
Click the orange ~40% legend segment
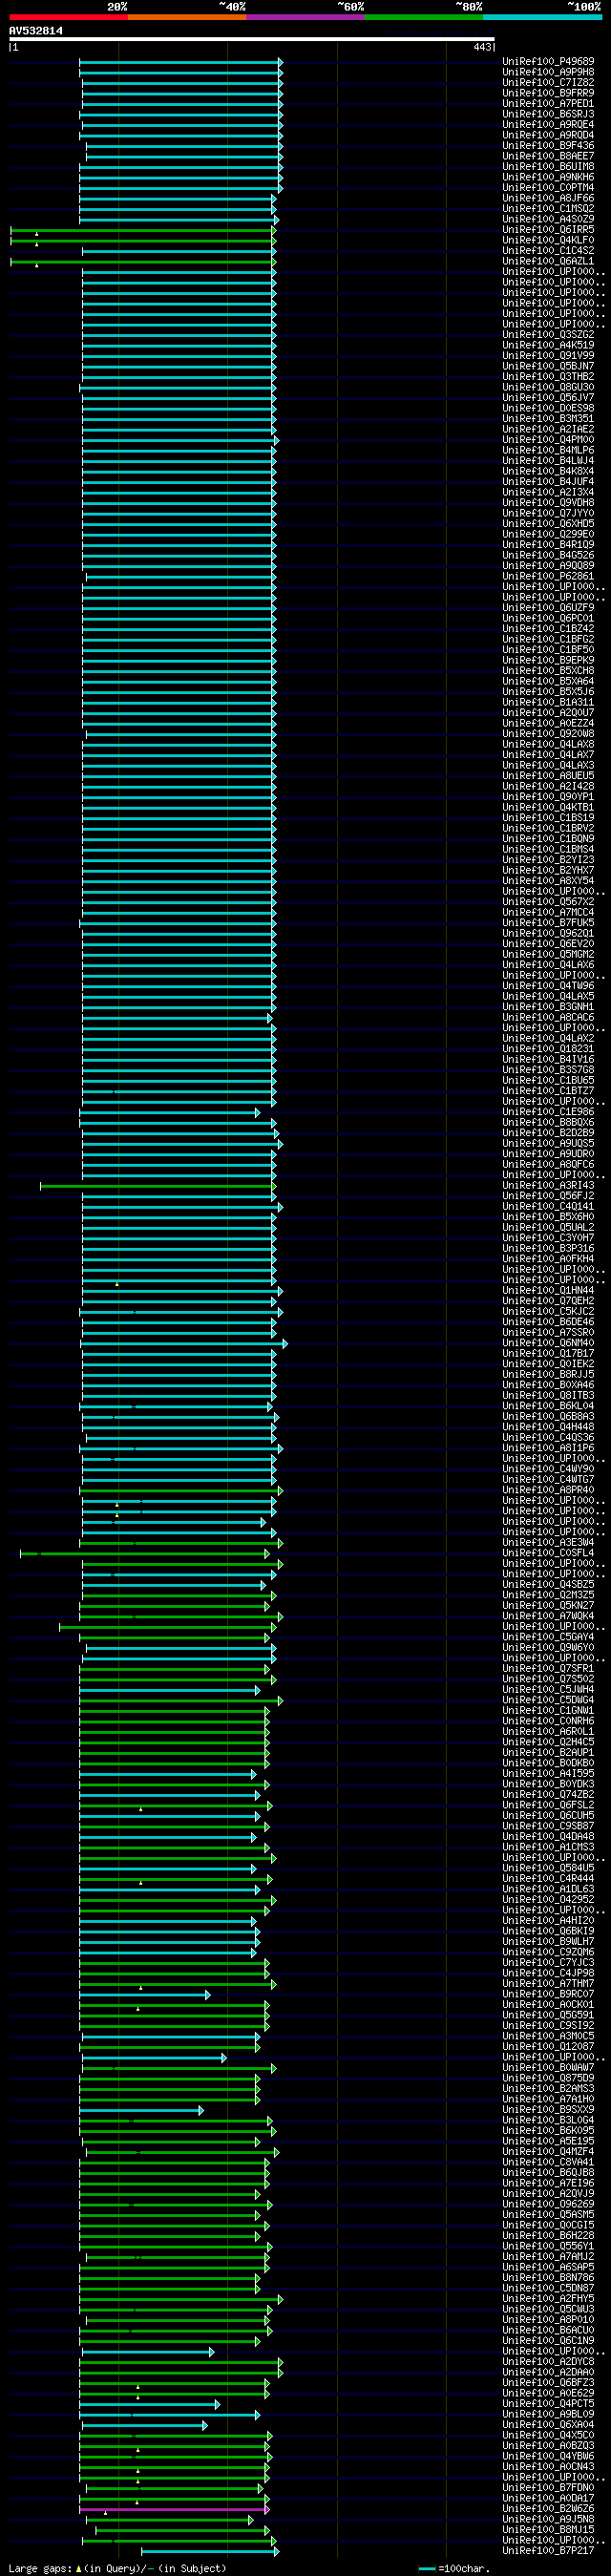click(x=187, y=16)
